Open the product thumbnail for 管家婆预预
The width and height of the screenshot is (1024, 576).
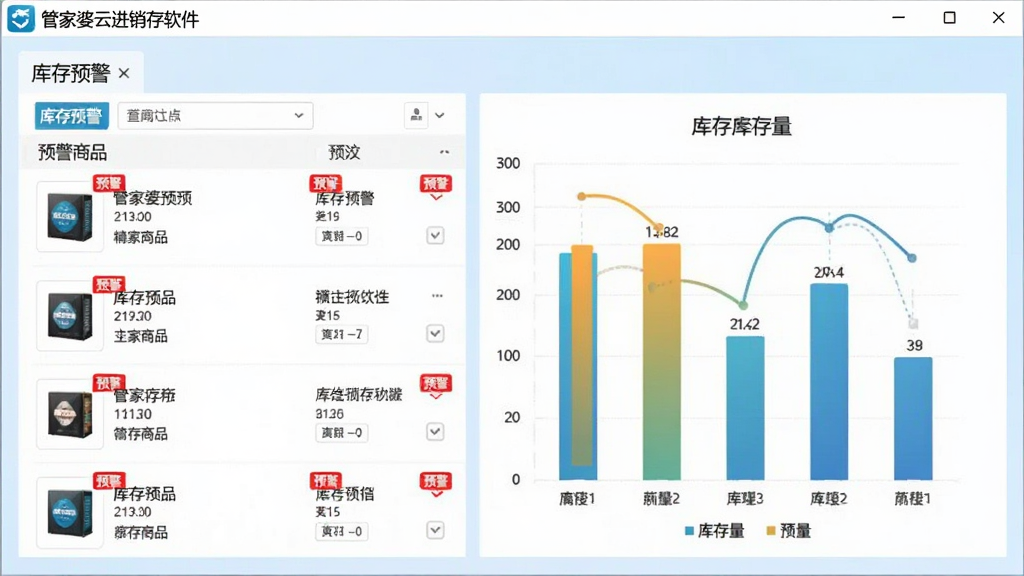pyautogui.click(x=70, y=217)
